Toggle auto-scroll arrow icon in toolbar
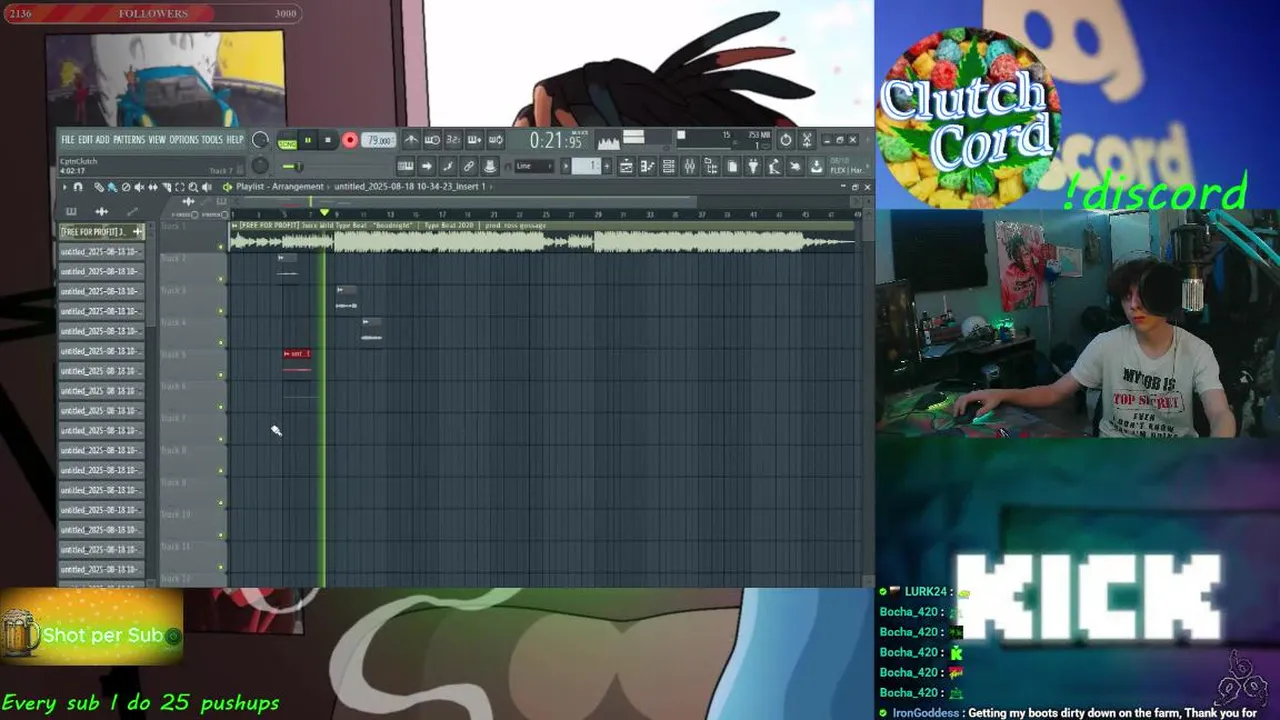 pyautogui.click(x=426, y=166)
